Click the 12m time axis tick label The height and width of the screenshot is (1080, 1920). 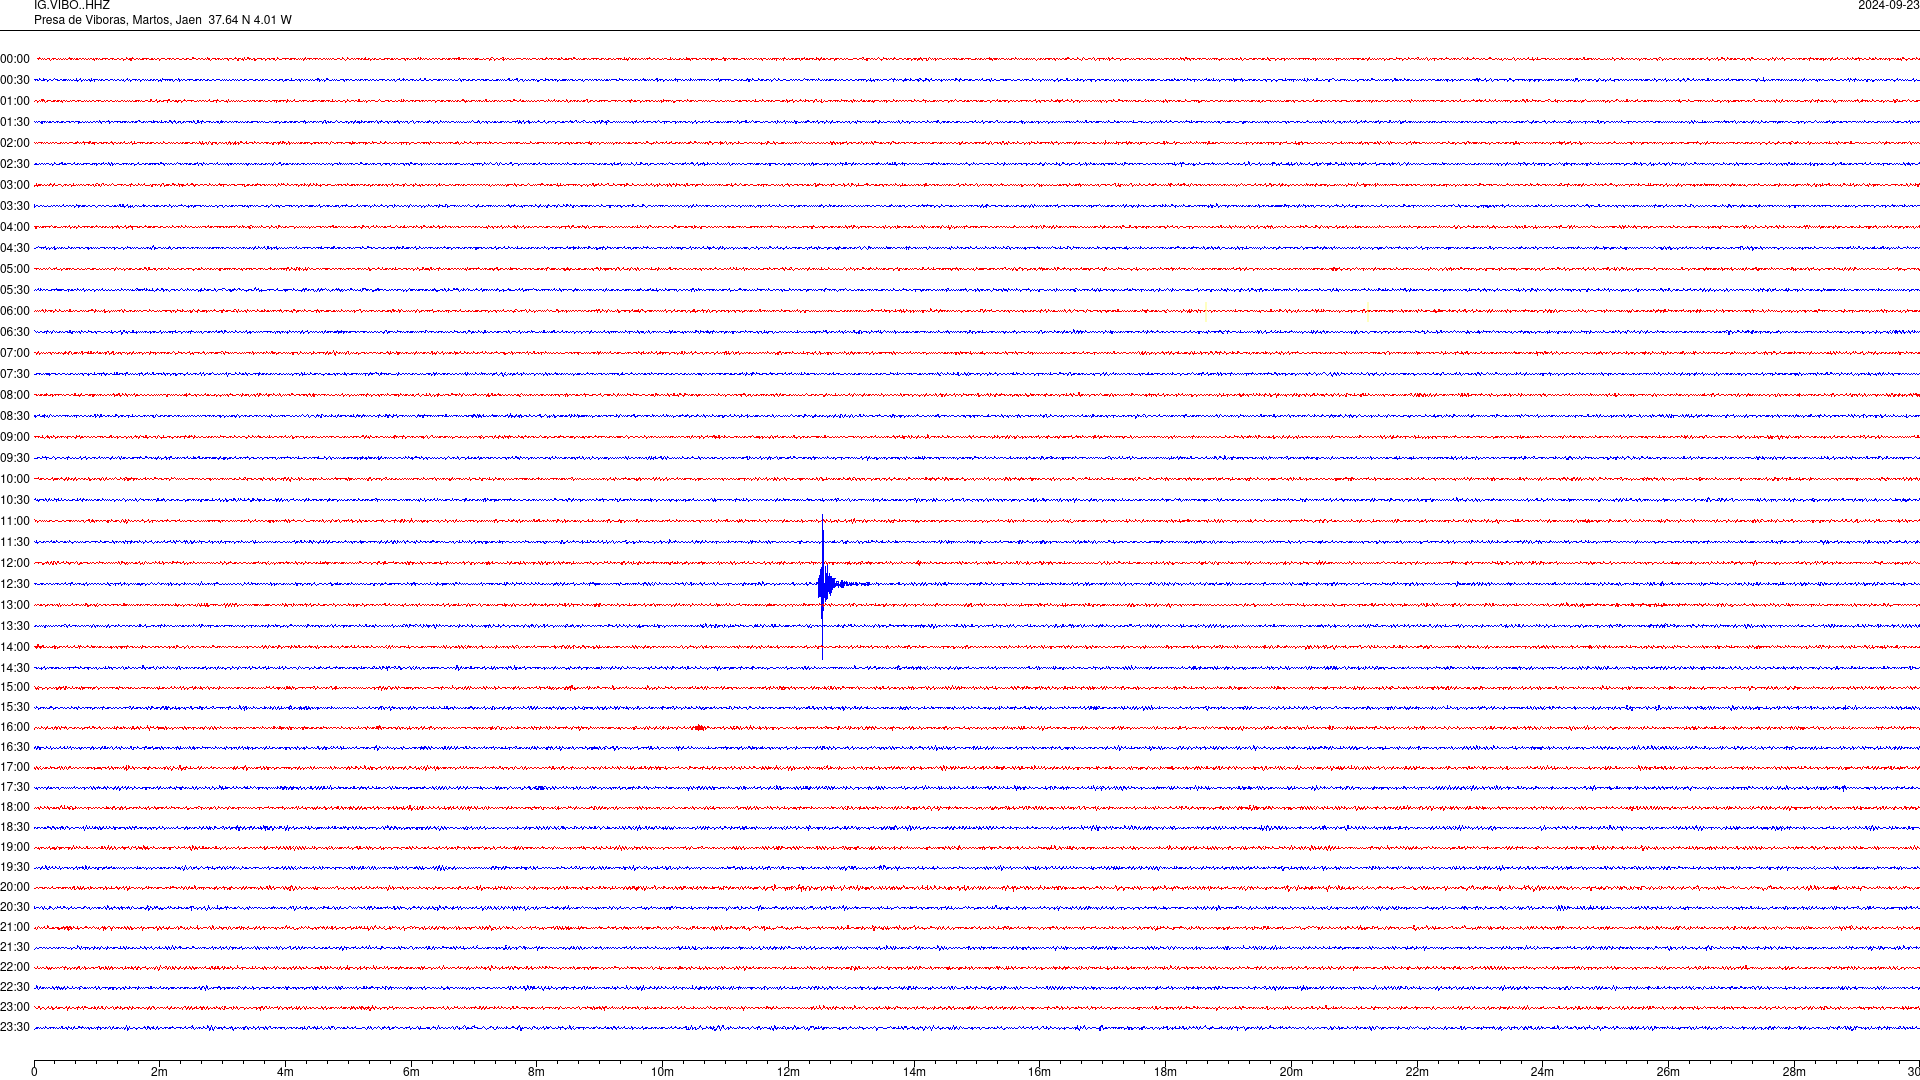point(788,1072)
